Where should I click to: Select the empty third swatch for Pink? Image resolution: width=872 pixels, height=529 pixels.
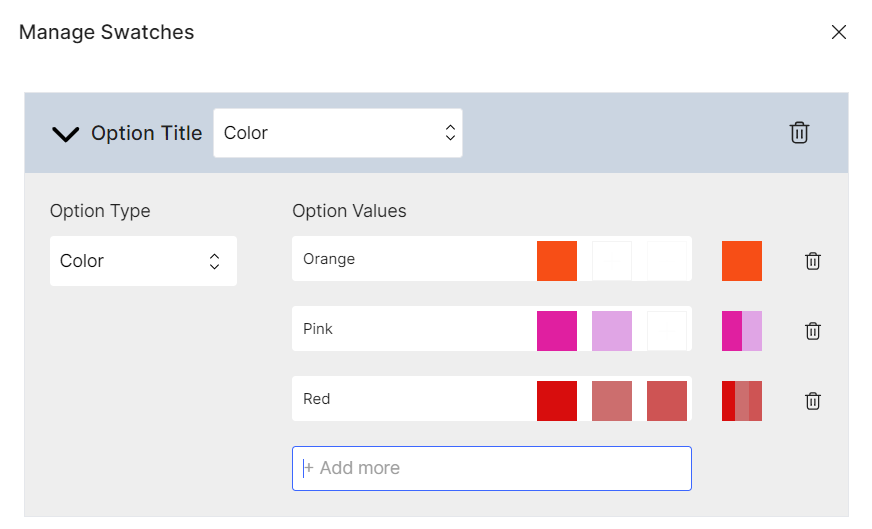point(667,331)
